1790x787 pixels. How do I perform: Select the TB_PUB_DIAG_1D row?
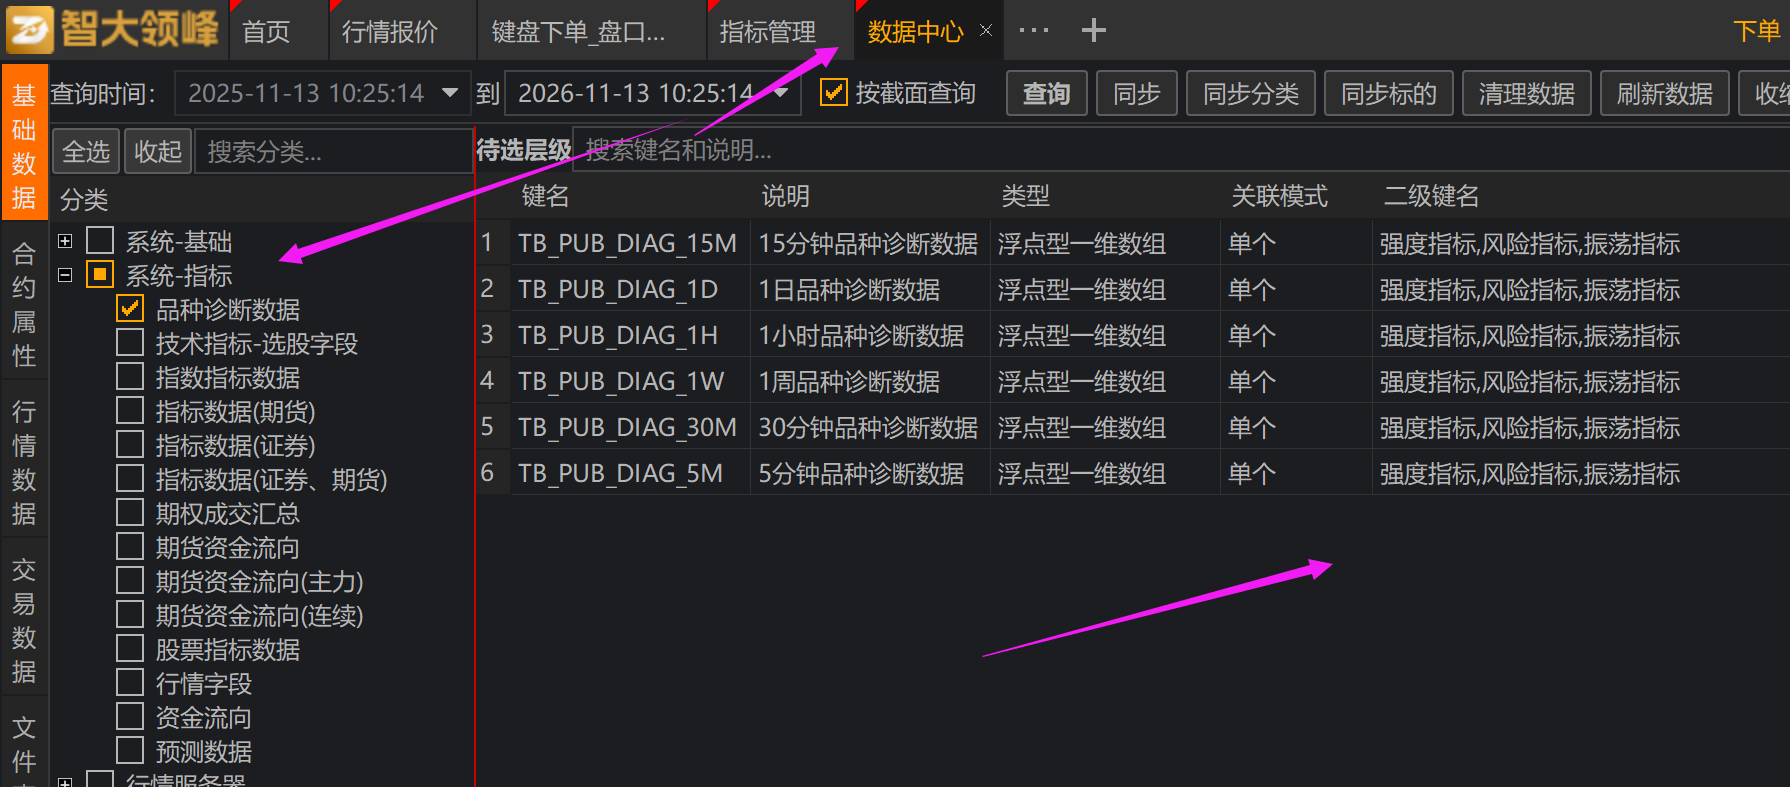(617, 289)
